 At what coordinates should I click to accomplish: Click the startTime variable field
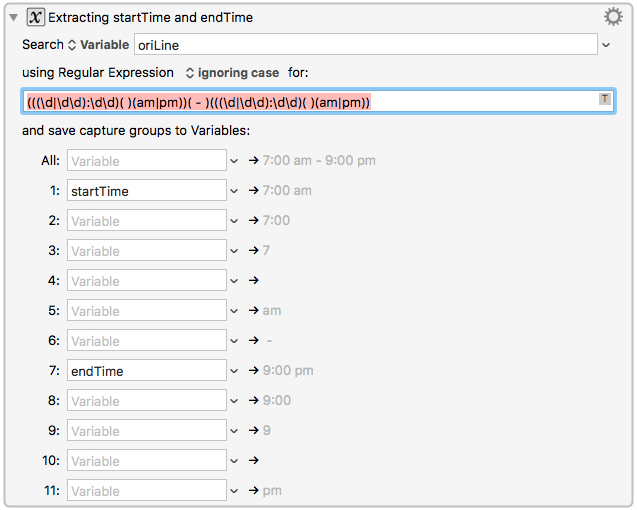pyautogui.click(x=146, y=191)
